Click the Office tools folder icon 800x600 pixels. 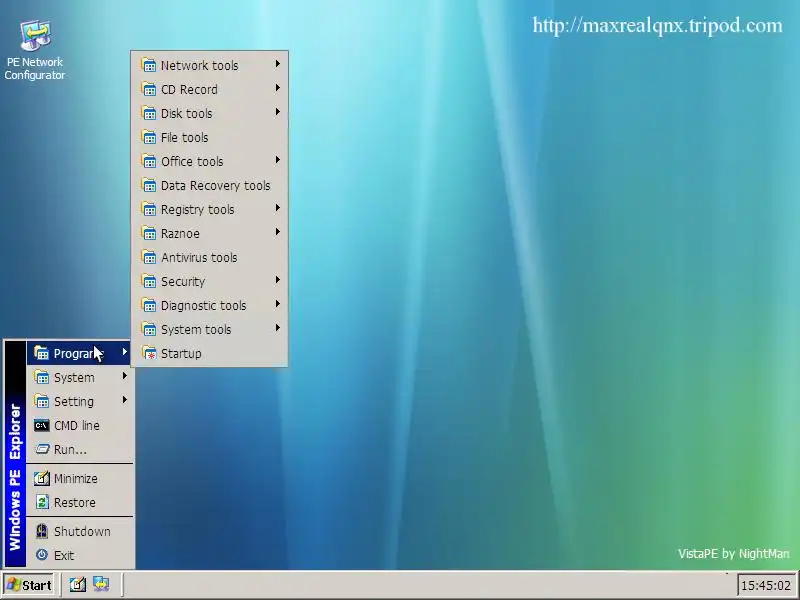(148, 161)
